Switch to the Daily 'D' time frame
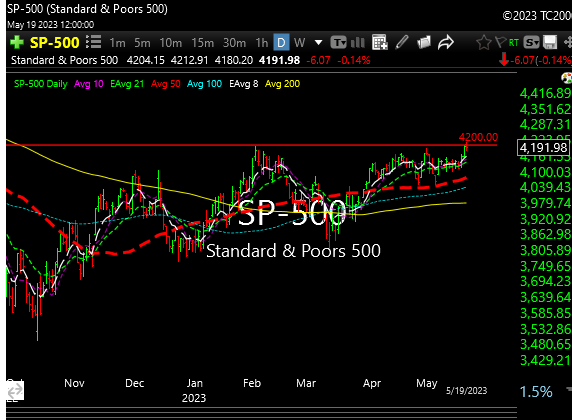This screenshot has width=572, height=420. (x=281, y=43)
